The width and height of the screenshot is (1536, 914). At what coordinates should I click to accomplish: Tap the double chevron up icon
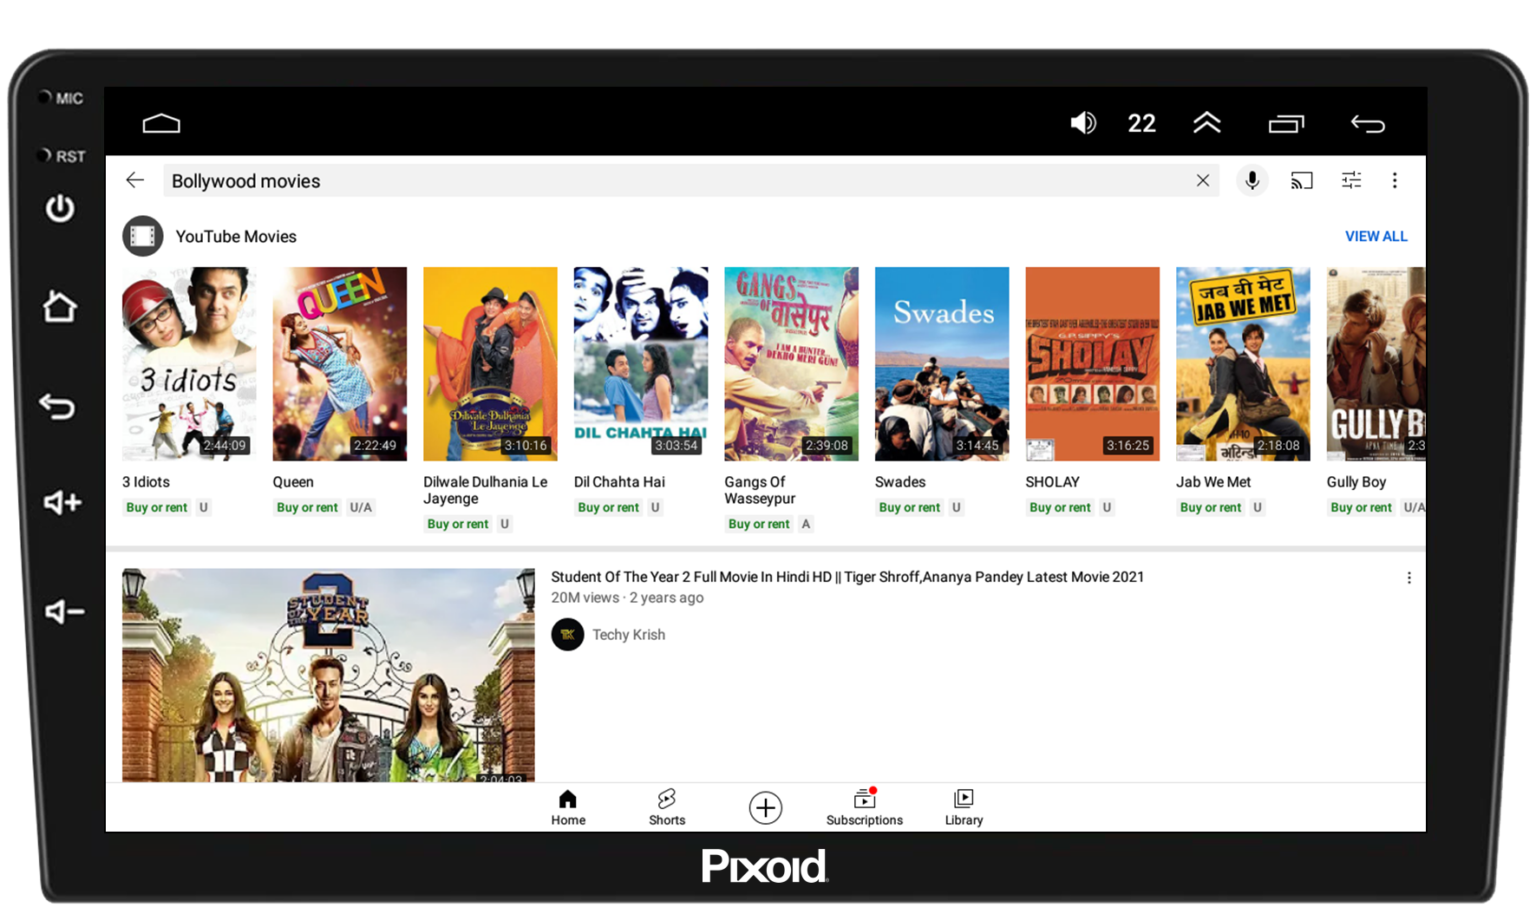[1207, 123]
